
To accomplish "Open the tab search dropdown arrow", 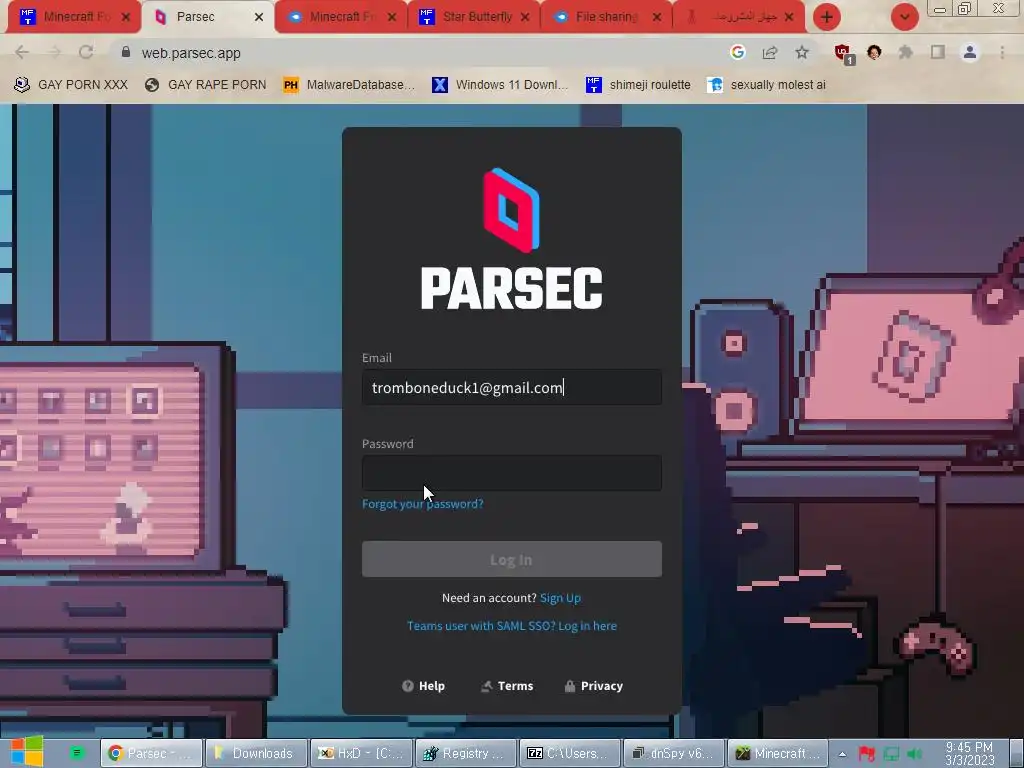I will [x=904, y=17].
